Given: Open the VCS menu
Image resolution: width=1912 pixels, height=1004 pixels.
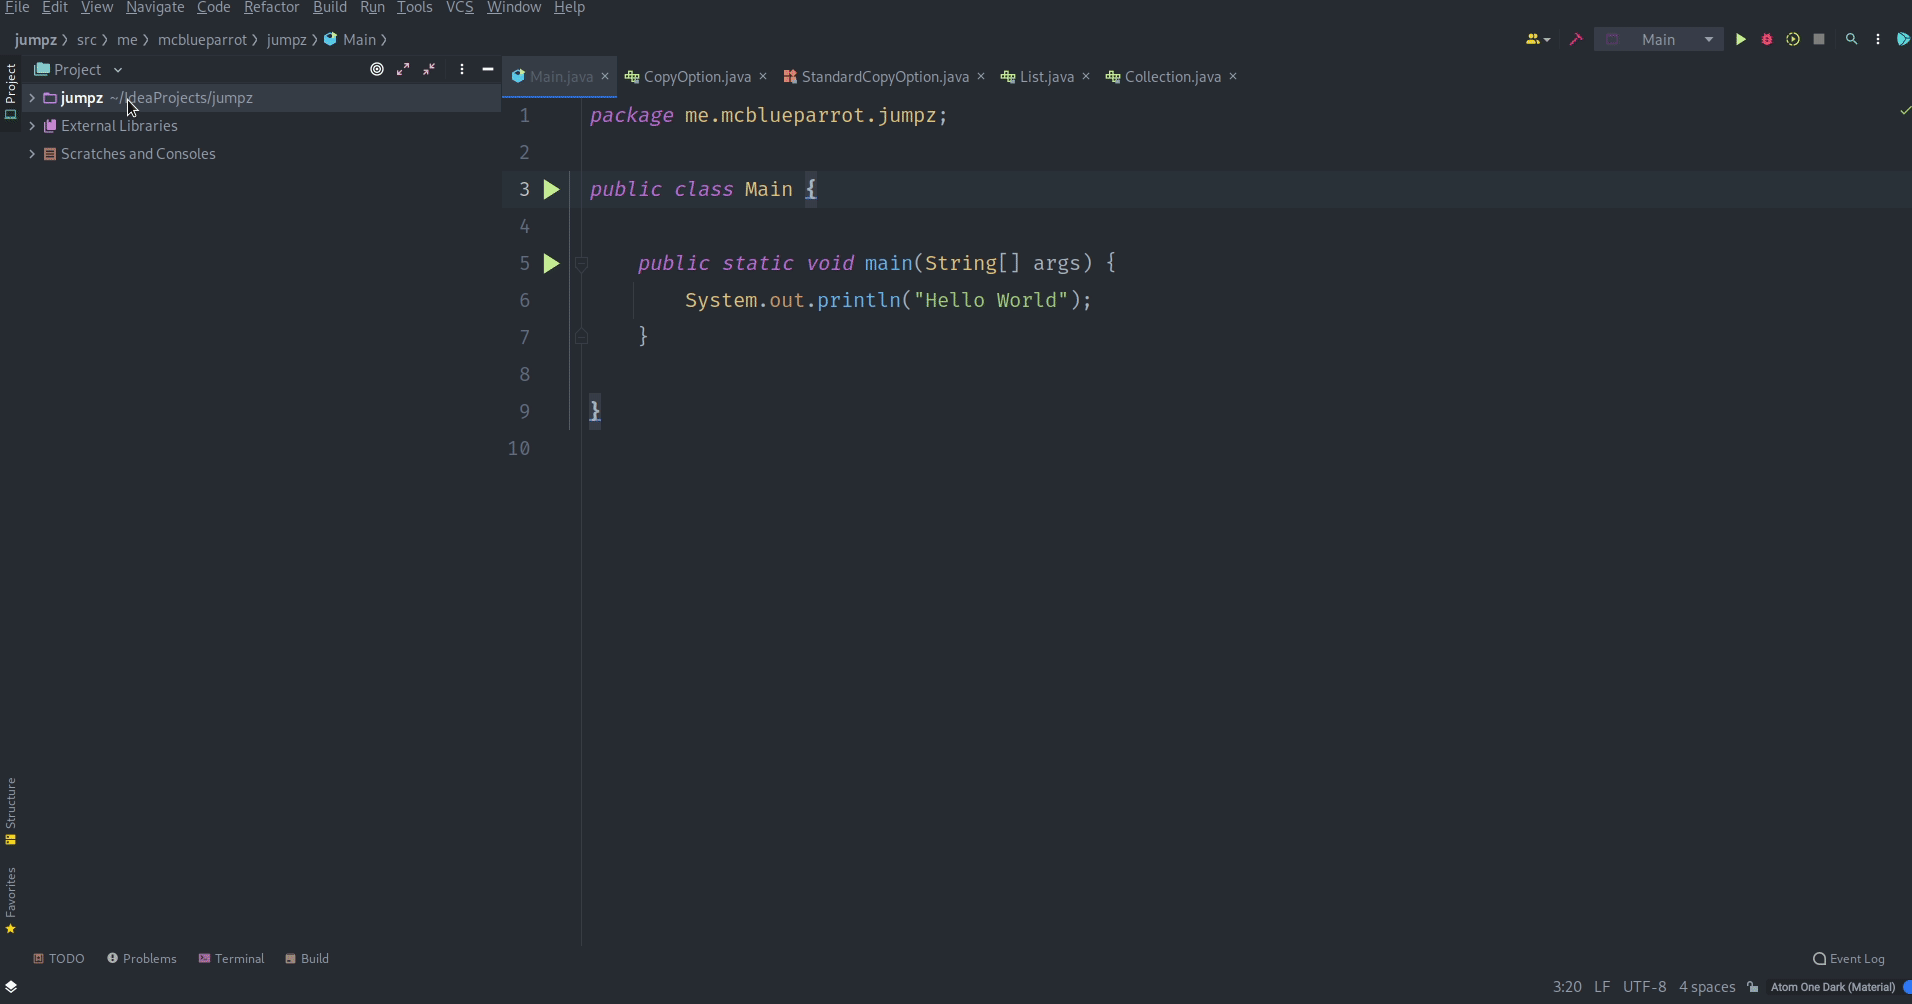Looking at the screenshot, I should click(460, 7).
